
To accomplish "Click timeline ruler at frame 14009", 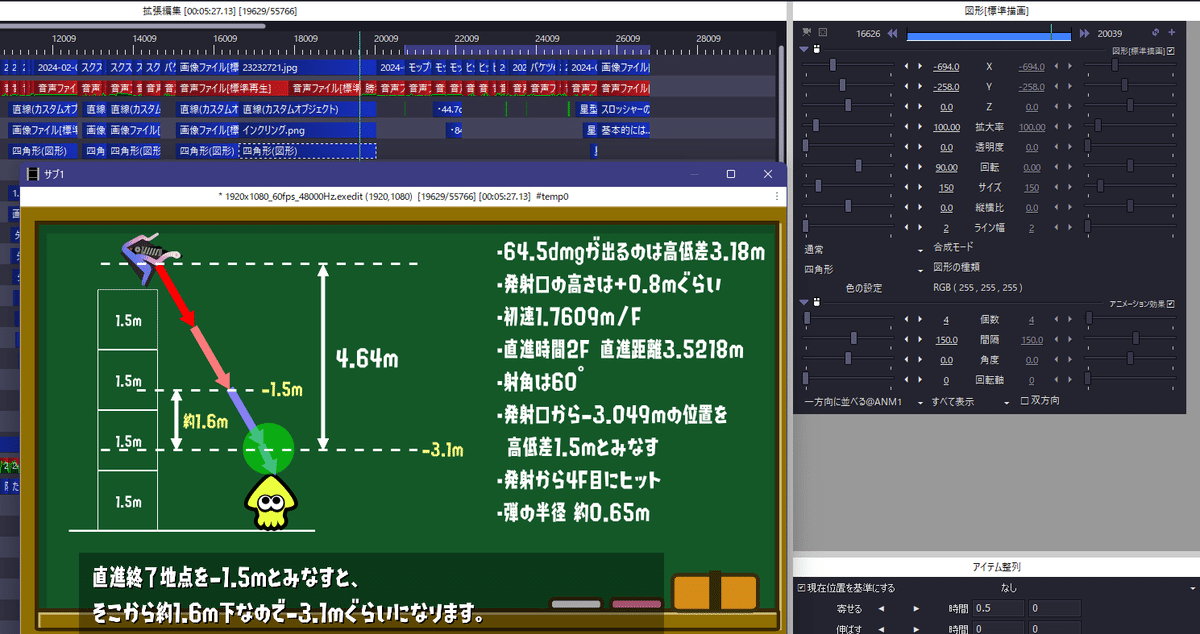I will pyautogui.click(x=145, y=38).
